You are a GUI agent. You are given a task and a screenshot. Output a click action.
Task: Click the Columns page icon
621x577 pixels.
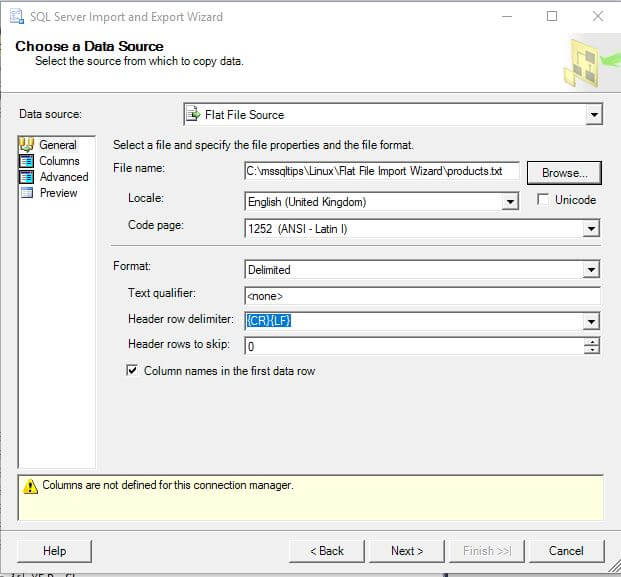point(27,161)
